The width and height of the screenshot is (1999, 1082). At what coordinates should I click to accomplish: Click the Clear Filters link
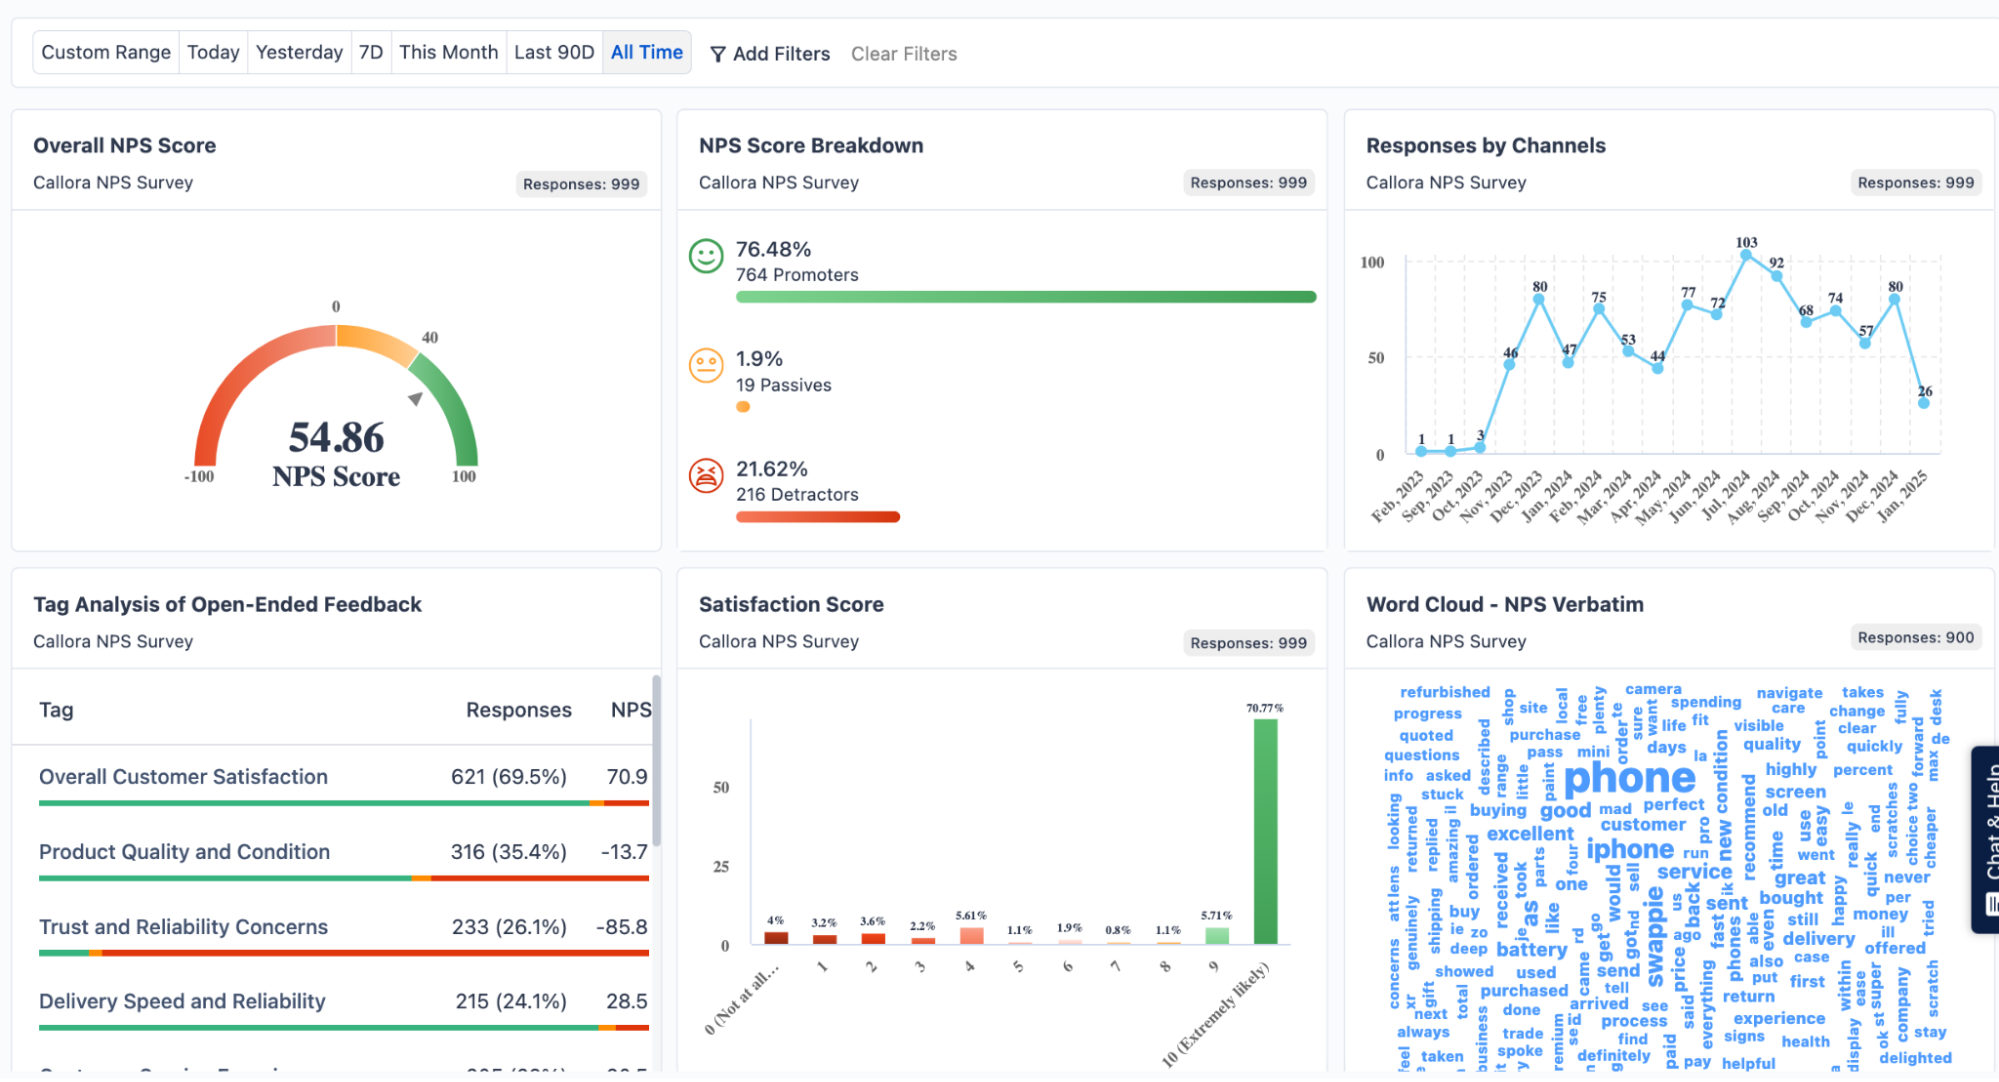tap(903, 53)
